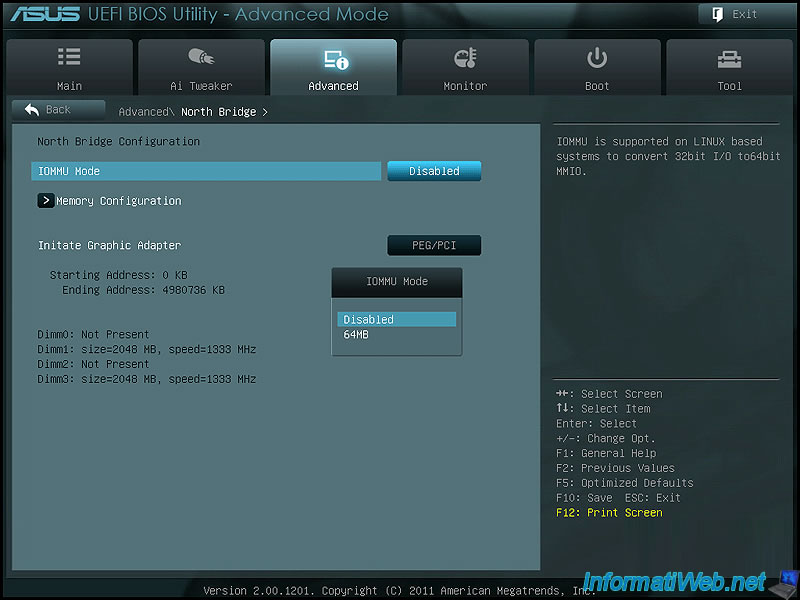Click the F12: Print Screen hint
Screen dimensions: 800x600
tap(609, 513)
